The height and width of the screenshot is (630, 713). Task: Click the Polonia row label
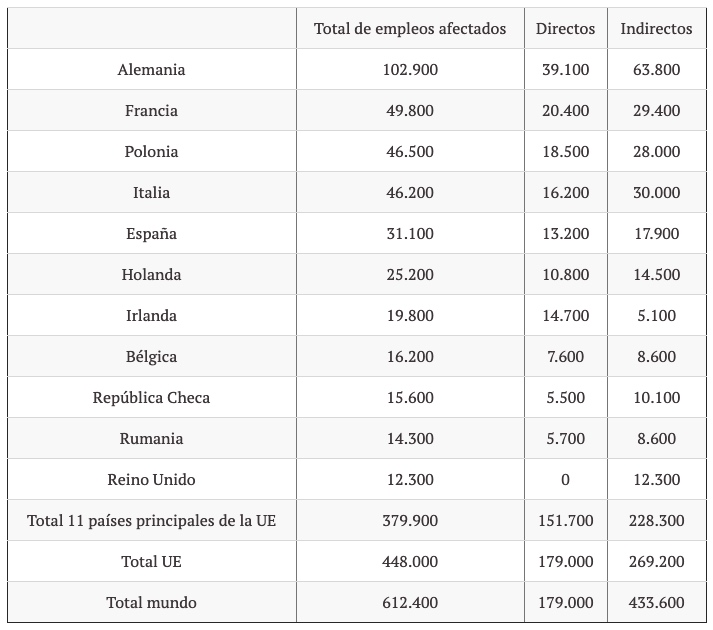pos(151,152)
